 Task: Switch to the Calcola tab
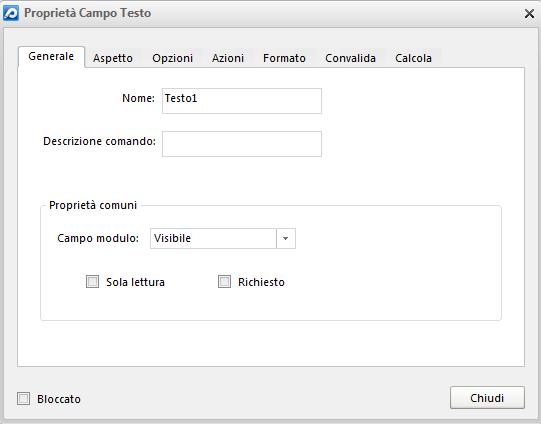(x=413, y=58)
